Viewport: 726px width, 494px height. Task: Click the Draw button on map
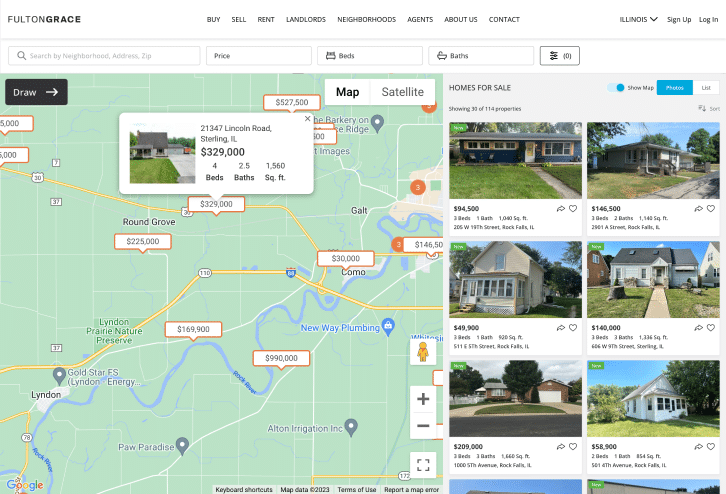tap(36, 92)
